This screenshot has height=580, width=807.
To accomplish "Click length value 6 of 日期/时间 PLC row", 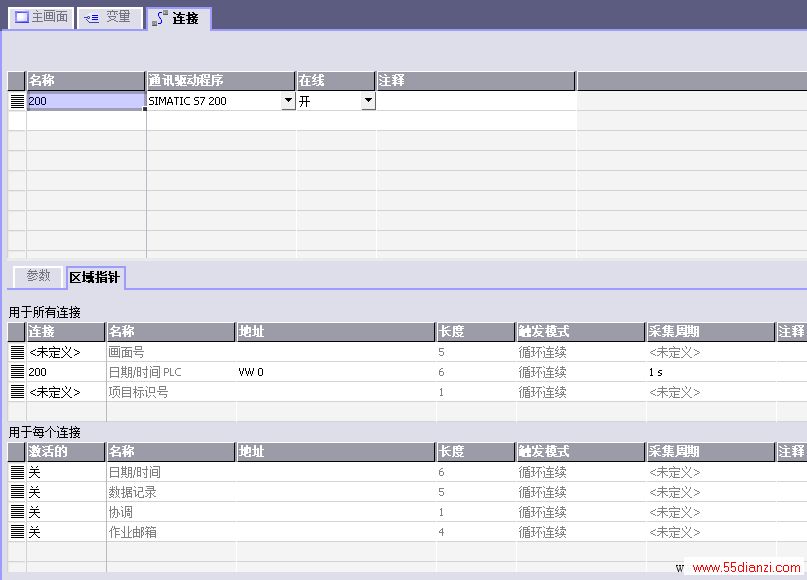I will tap(476, 372).
